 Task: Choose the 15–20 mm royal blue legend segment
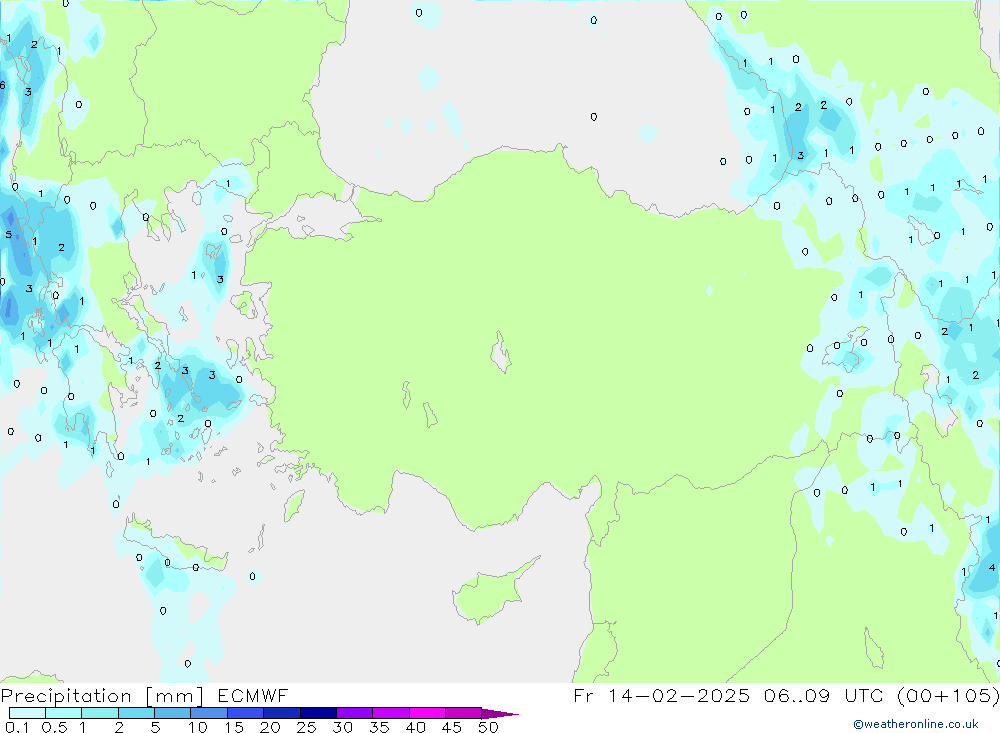pyautogui.click(x=246, y=713)
